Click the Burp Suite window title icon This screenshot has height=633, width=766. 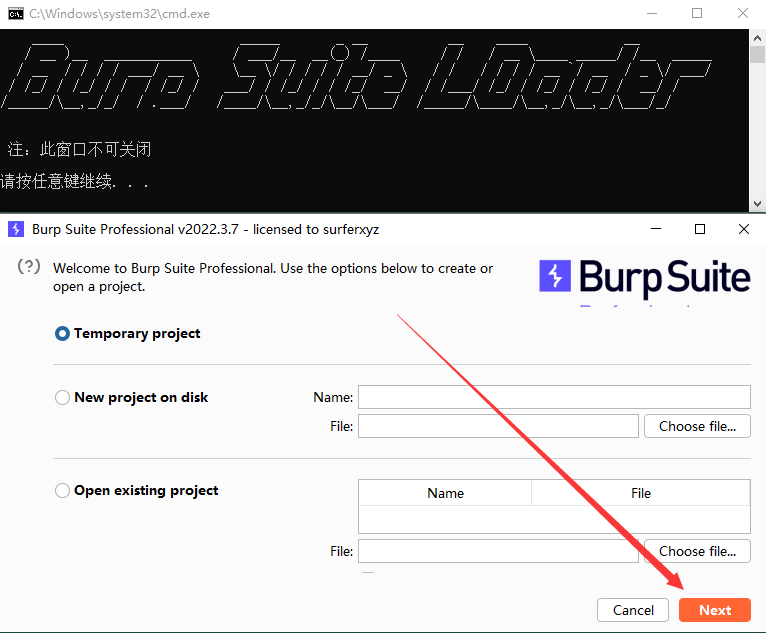[x=16, y=229]
